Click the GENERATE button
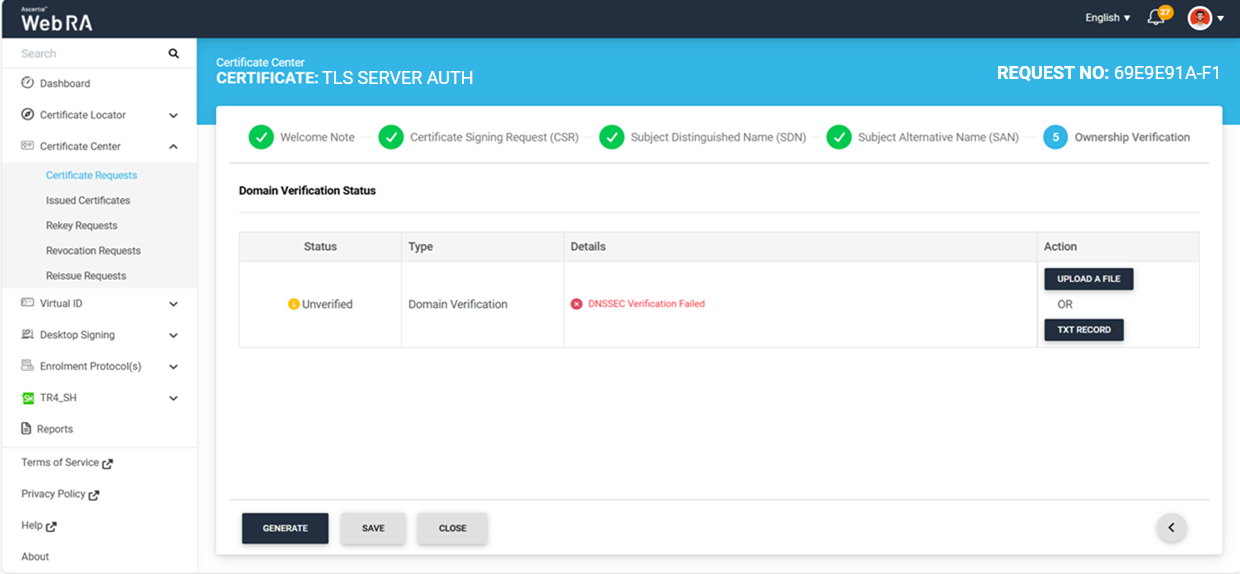The width and height of the screenshot is (1240, 574). coord(285,528)
